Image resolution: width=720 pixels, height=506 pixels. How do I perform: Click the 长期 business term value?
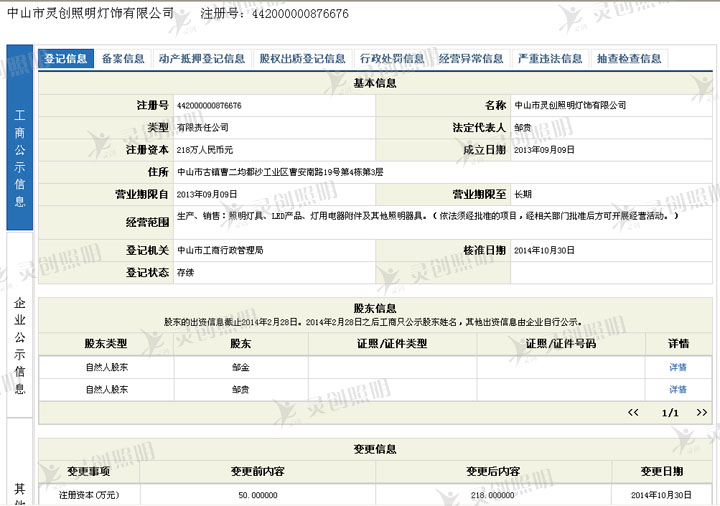tap(523, 194)
